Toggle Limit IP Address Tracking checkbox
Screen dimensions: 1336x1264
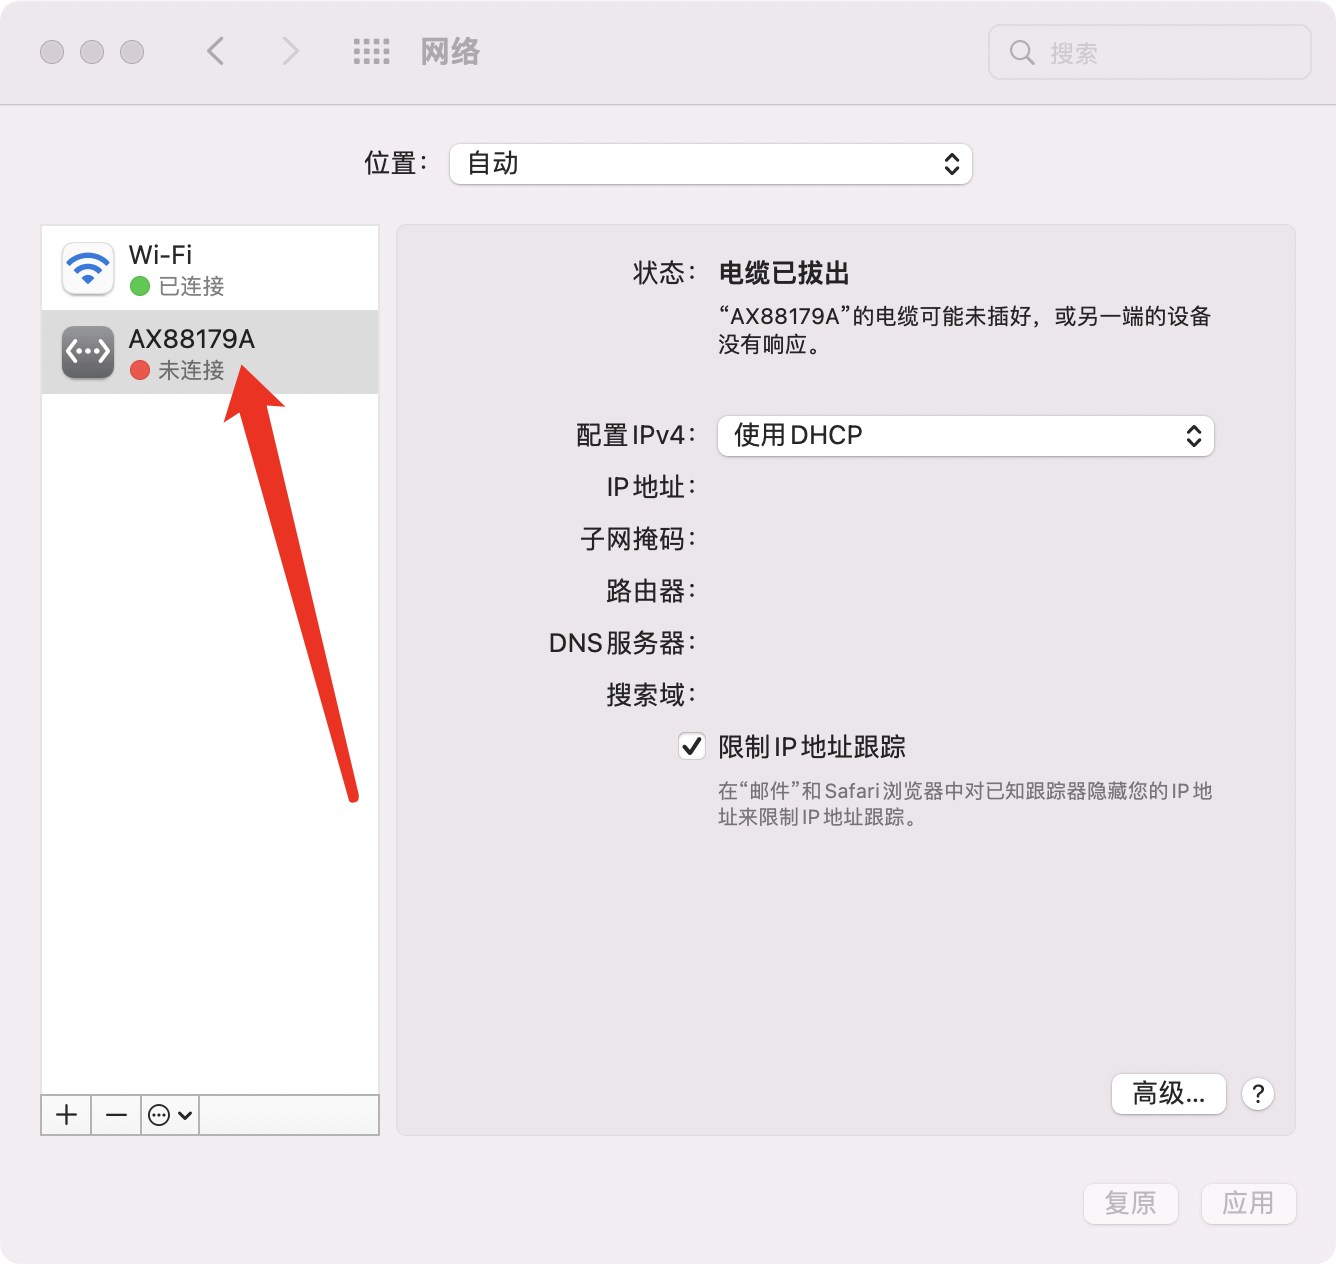(x=692, y=746)
